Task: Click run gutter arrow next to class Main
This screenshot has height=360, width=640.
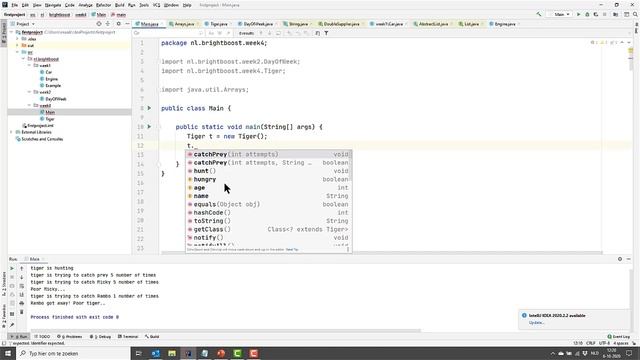Action: tap(149, 108)
